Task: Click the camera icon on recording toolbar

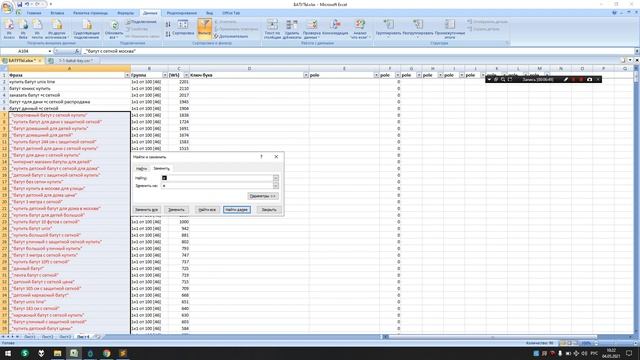Action: coord(589,80)
